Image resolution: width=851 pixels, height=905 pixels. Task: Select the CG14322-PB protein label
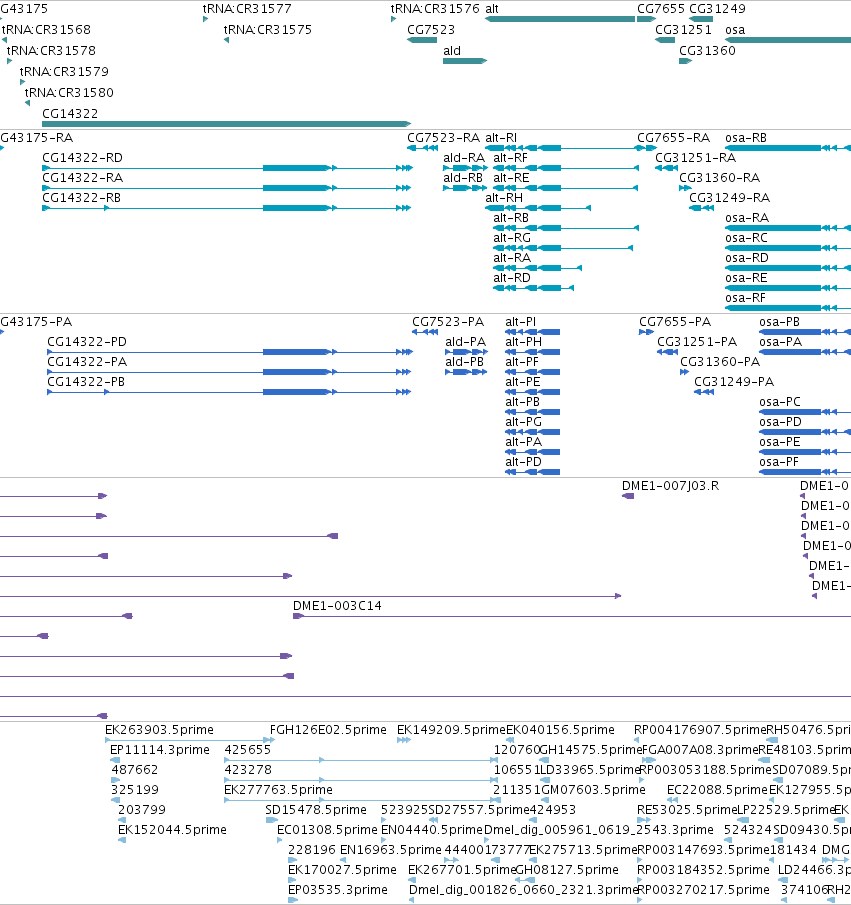(86, 382)
